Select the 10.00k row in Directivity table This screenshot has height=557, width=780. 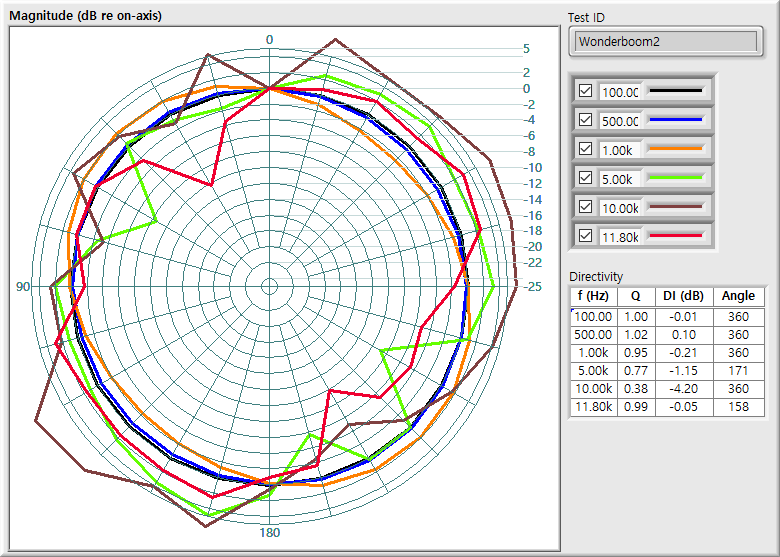pos(668,388)
